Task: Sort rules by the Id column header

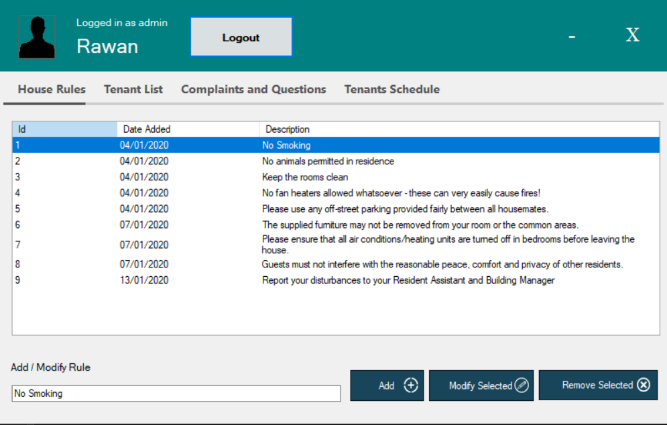Action: pyautogui.click(x=65, y=129)
